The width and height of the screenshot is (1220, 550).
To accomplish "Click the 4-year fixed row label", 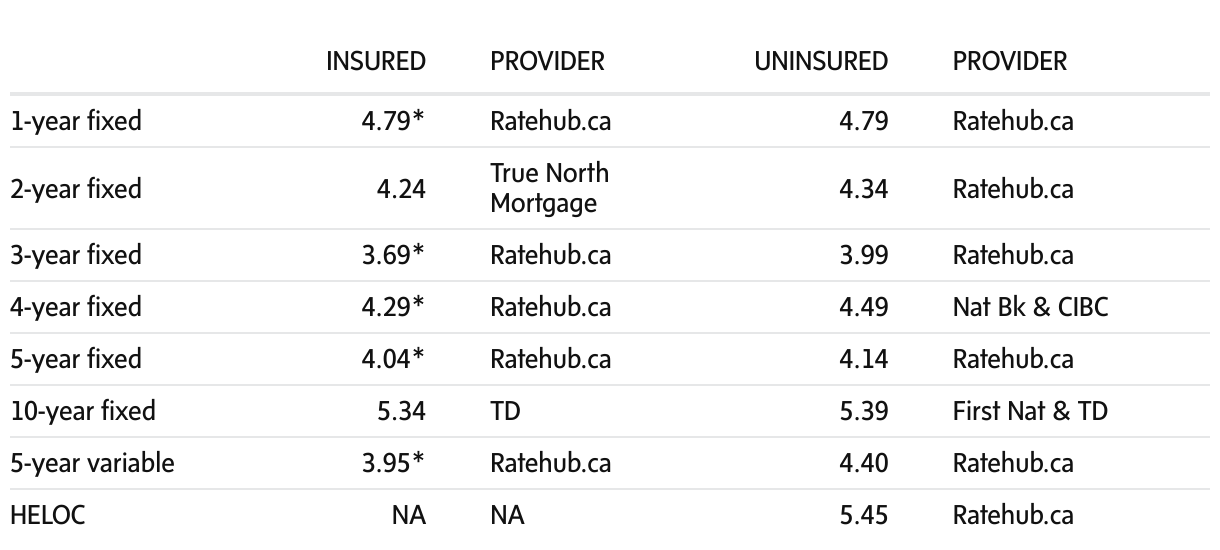I will click(76, 307).
